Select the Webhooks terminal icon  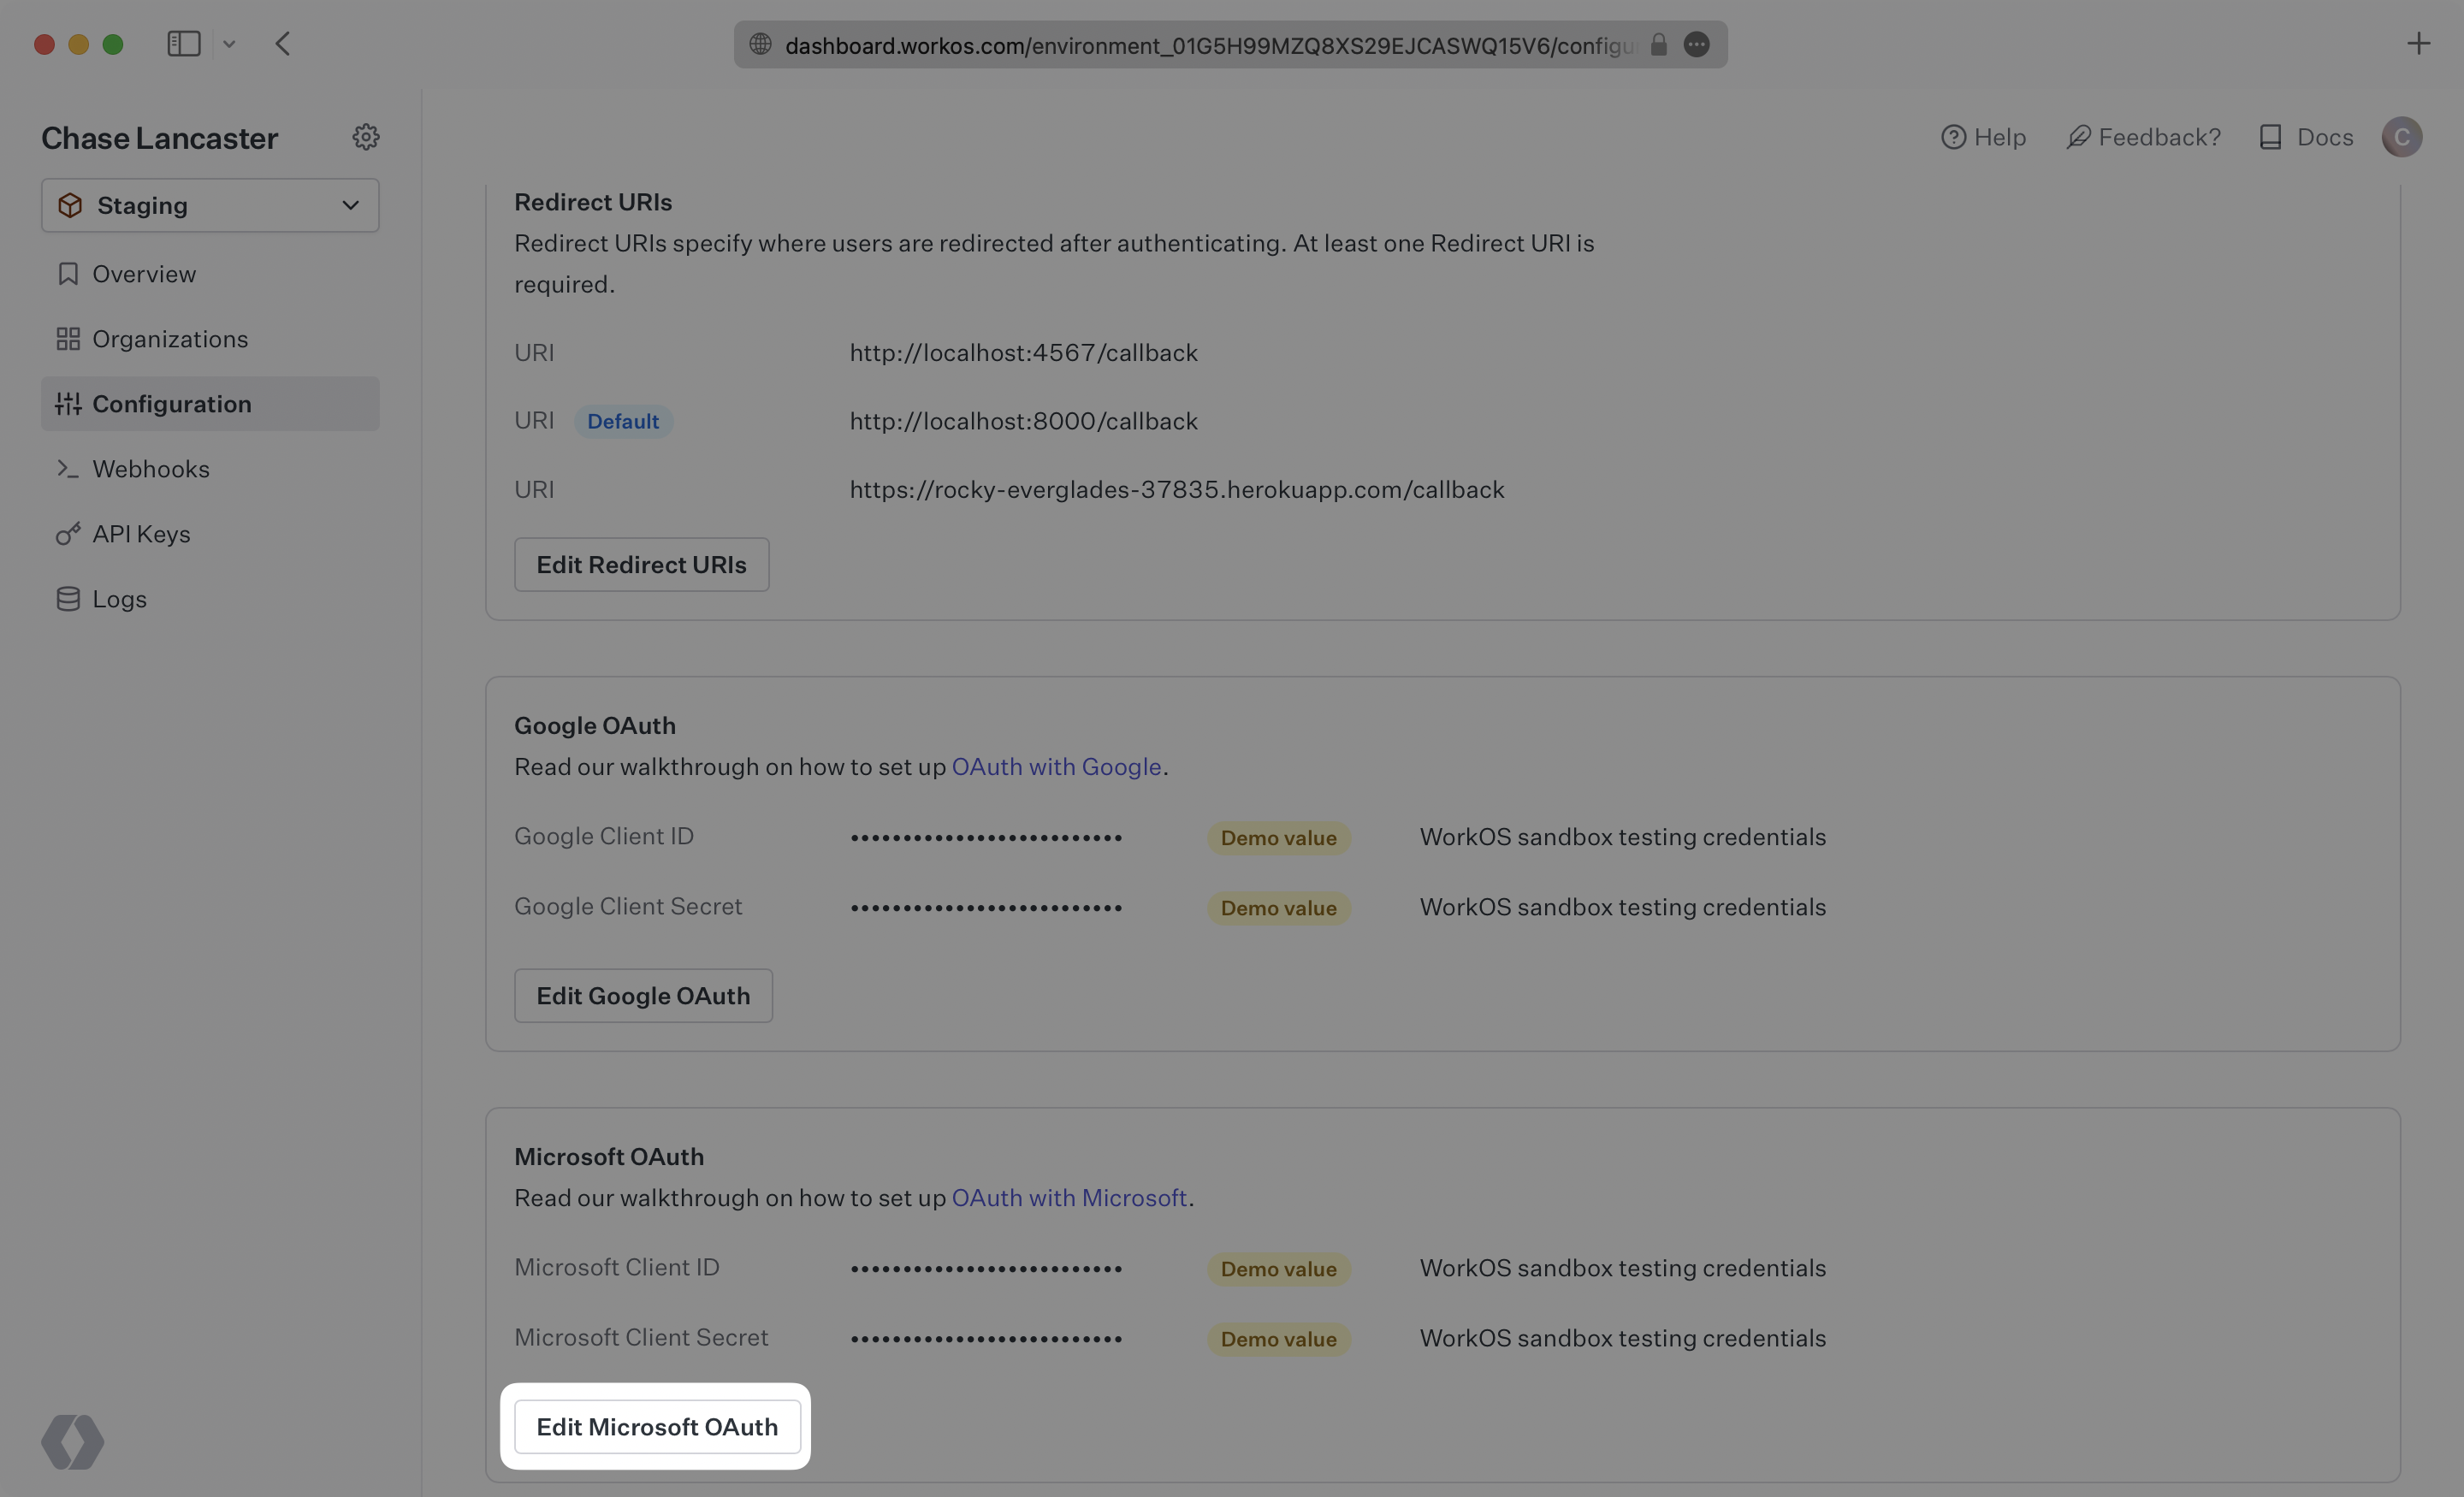(67, 468)
